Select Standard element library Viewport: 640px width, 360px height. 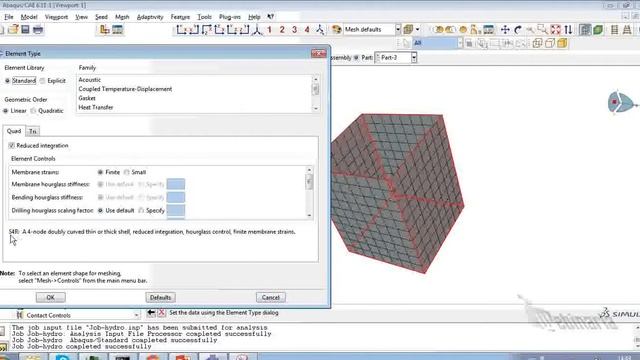coord(7,81)
